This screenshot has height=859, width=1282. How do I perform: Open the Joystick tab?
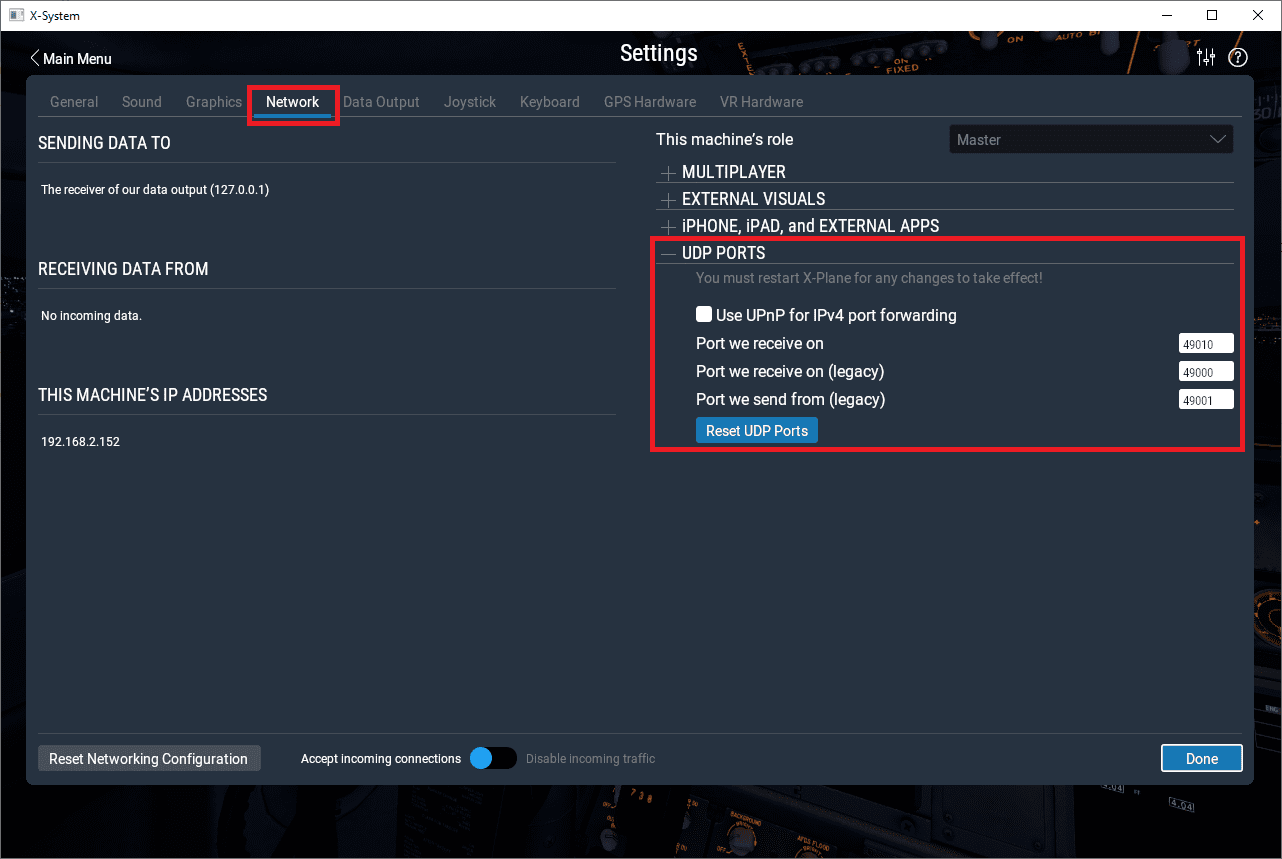[470, 102]
